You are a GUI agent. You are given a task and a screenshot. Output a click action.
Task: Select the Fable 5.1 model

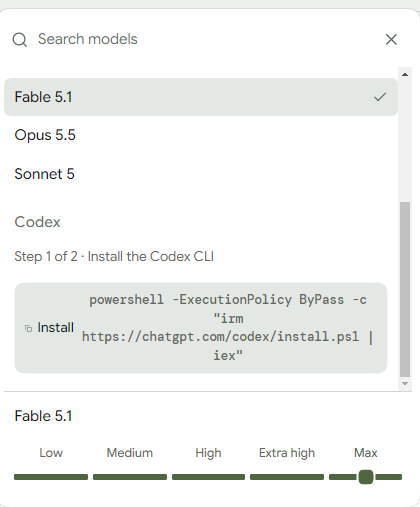click(201, 97)
